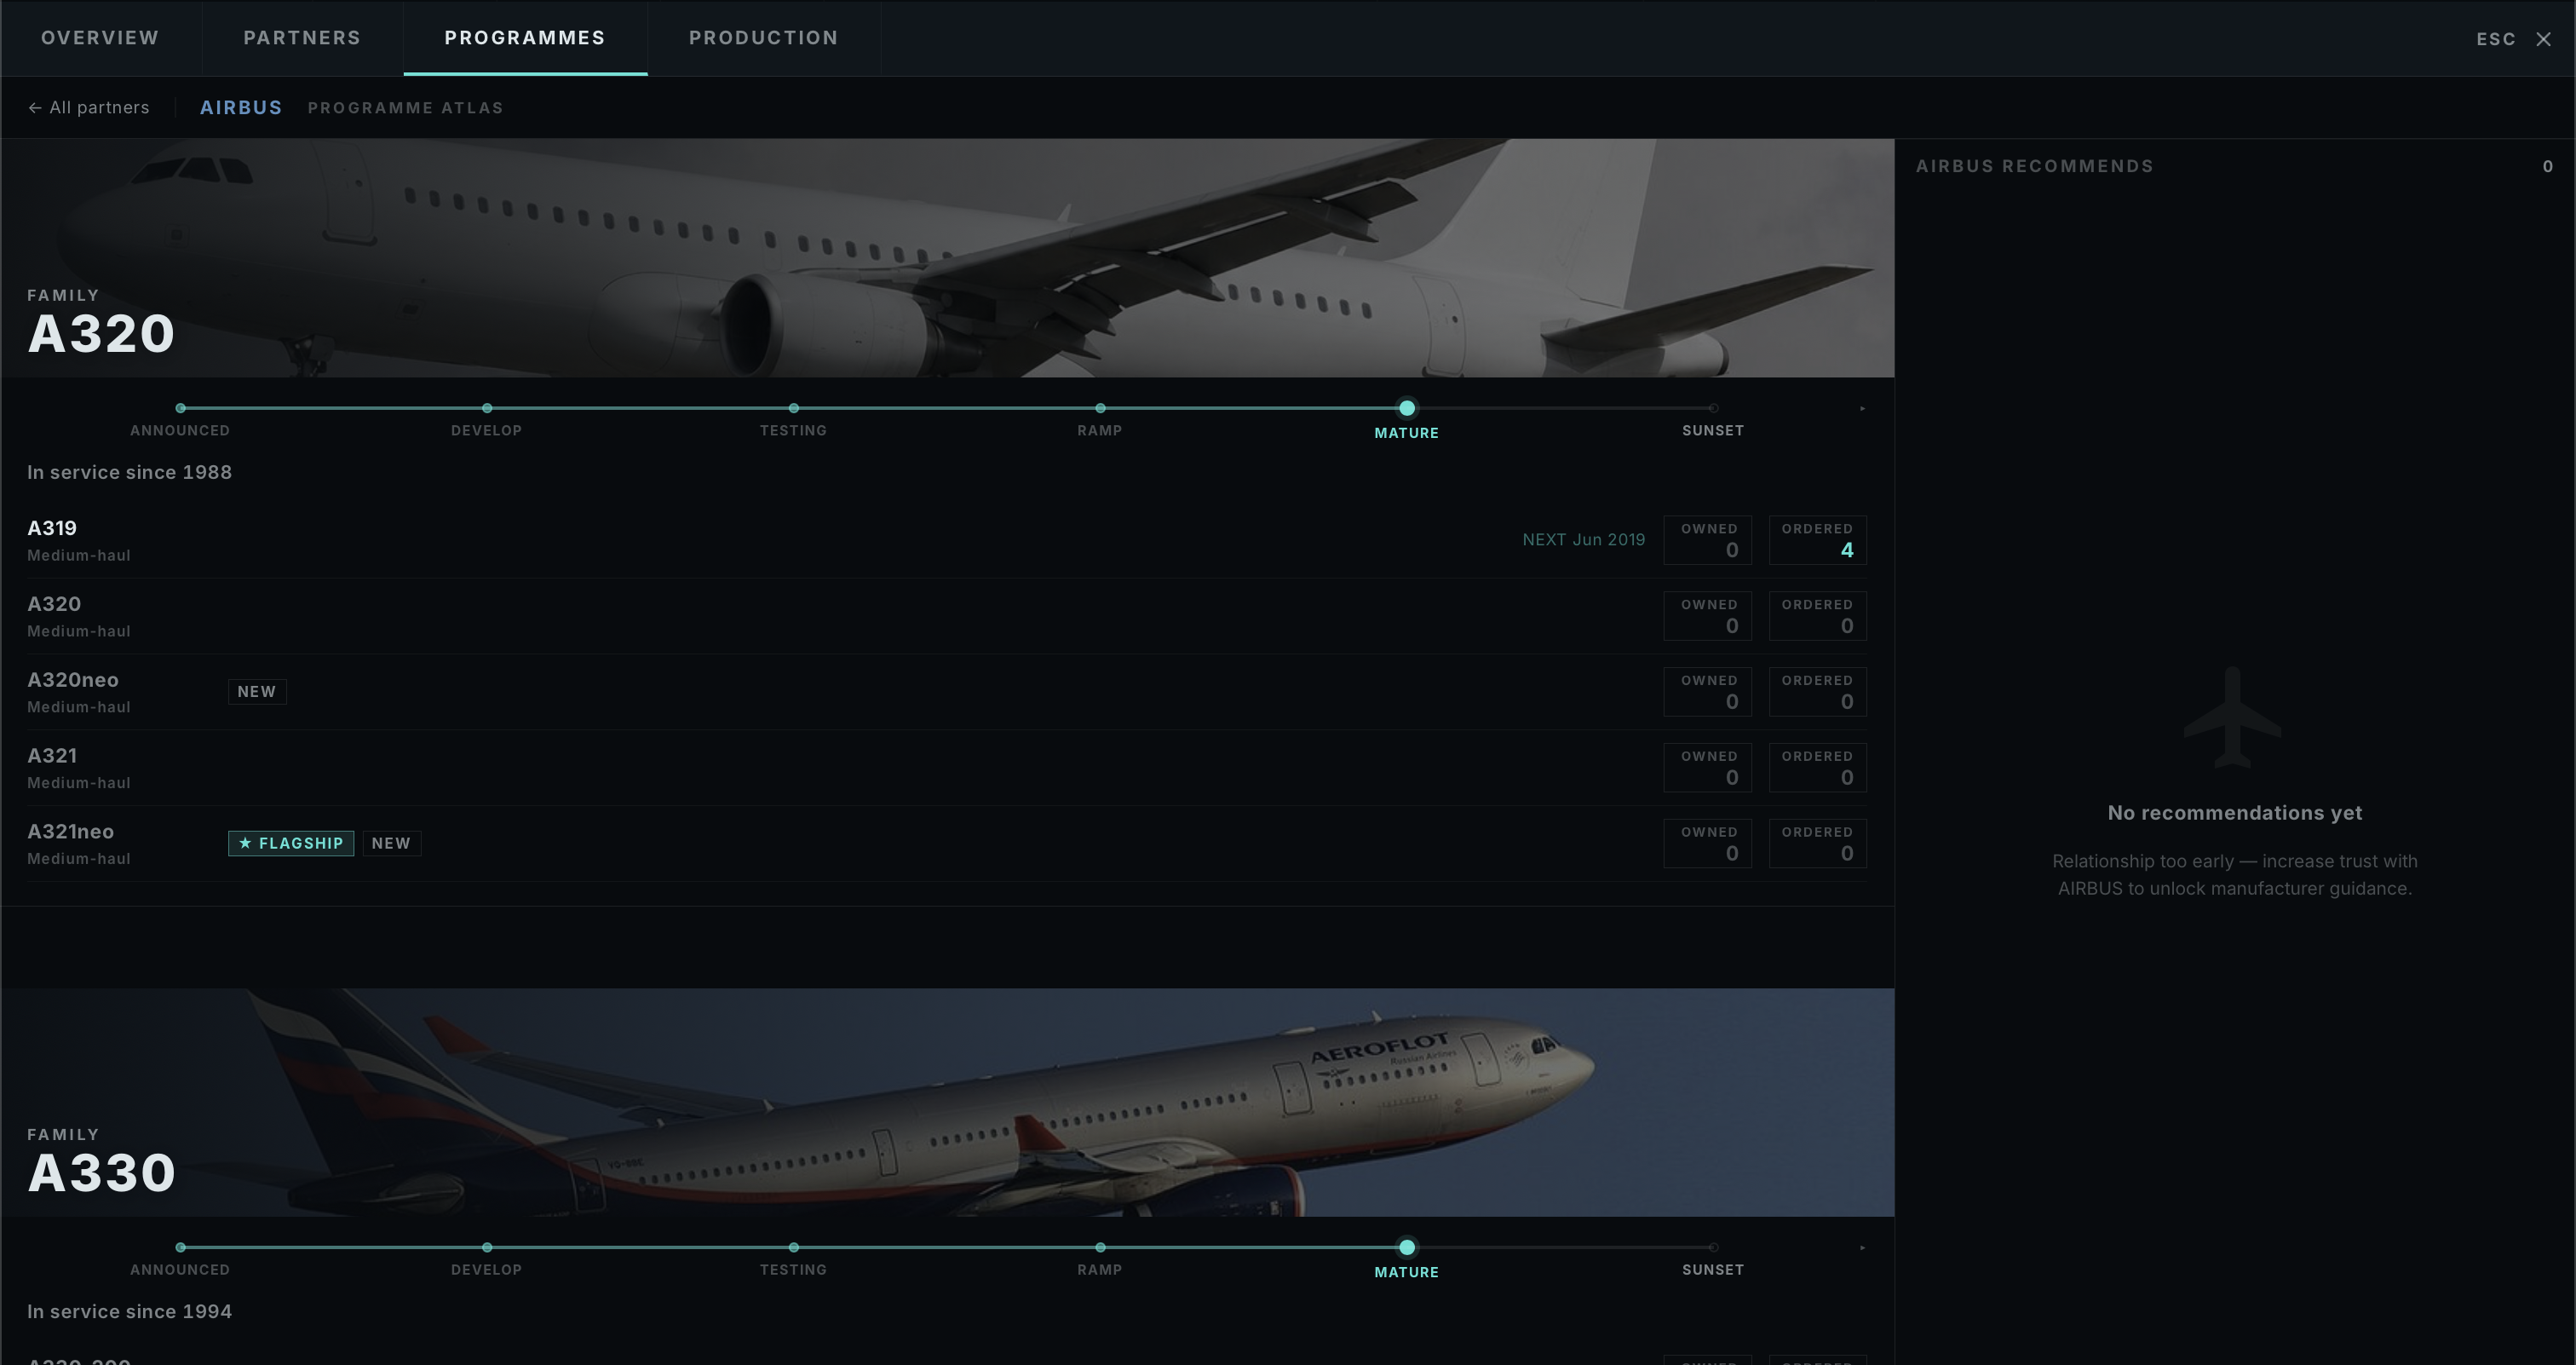Screen dimensions: 2576x1365
Task: Click the A321 Ordered count box
Action: point(1817,768)
